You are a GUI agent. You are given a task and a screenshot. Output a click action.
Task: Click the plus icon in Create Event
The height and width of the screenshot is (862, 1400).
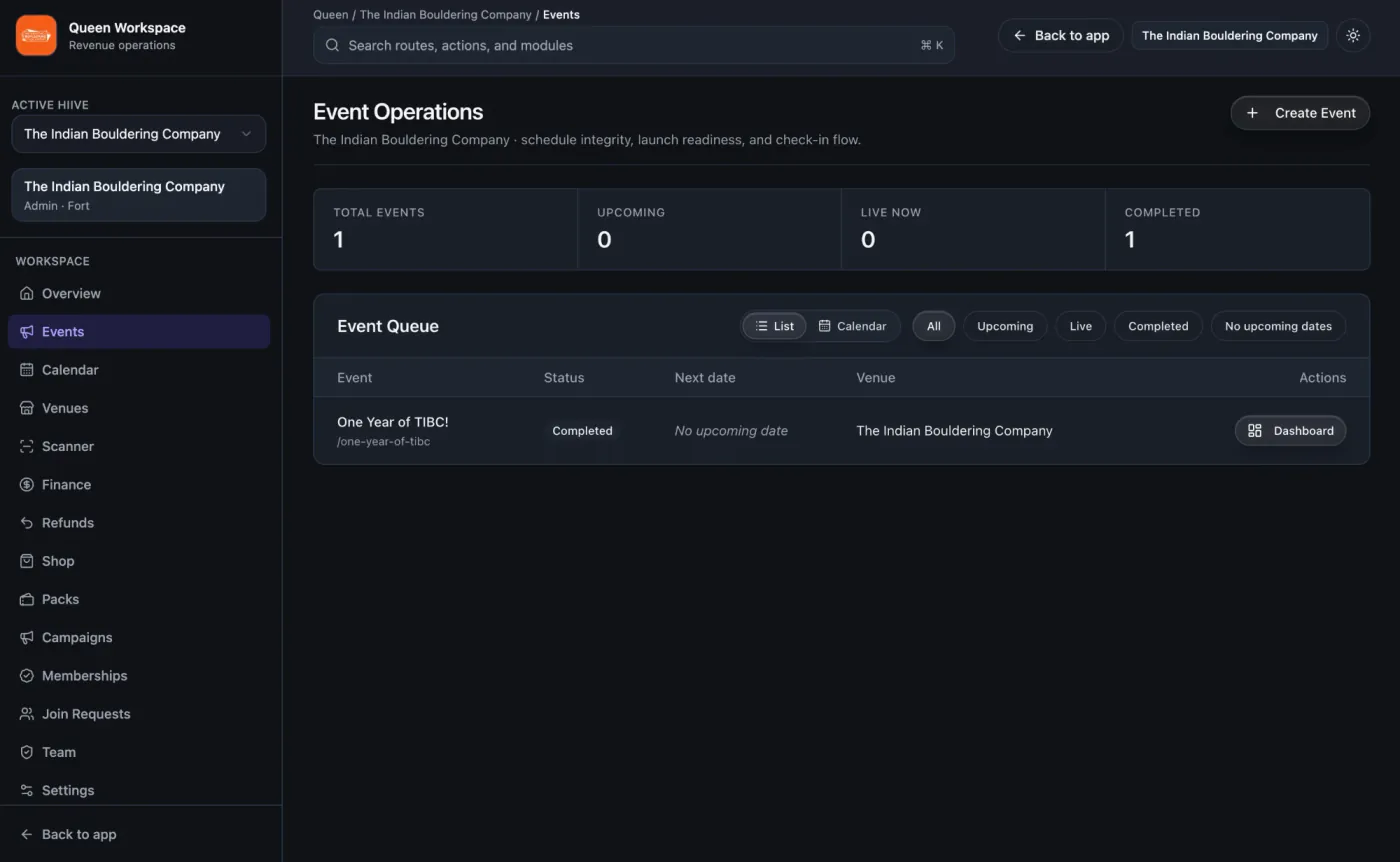pyautogui.click(x=1252, y=113)
